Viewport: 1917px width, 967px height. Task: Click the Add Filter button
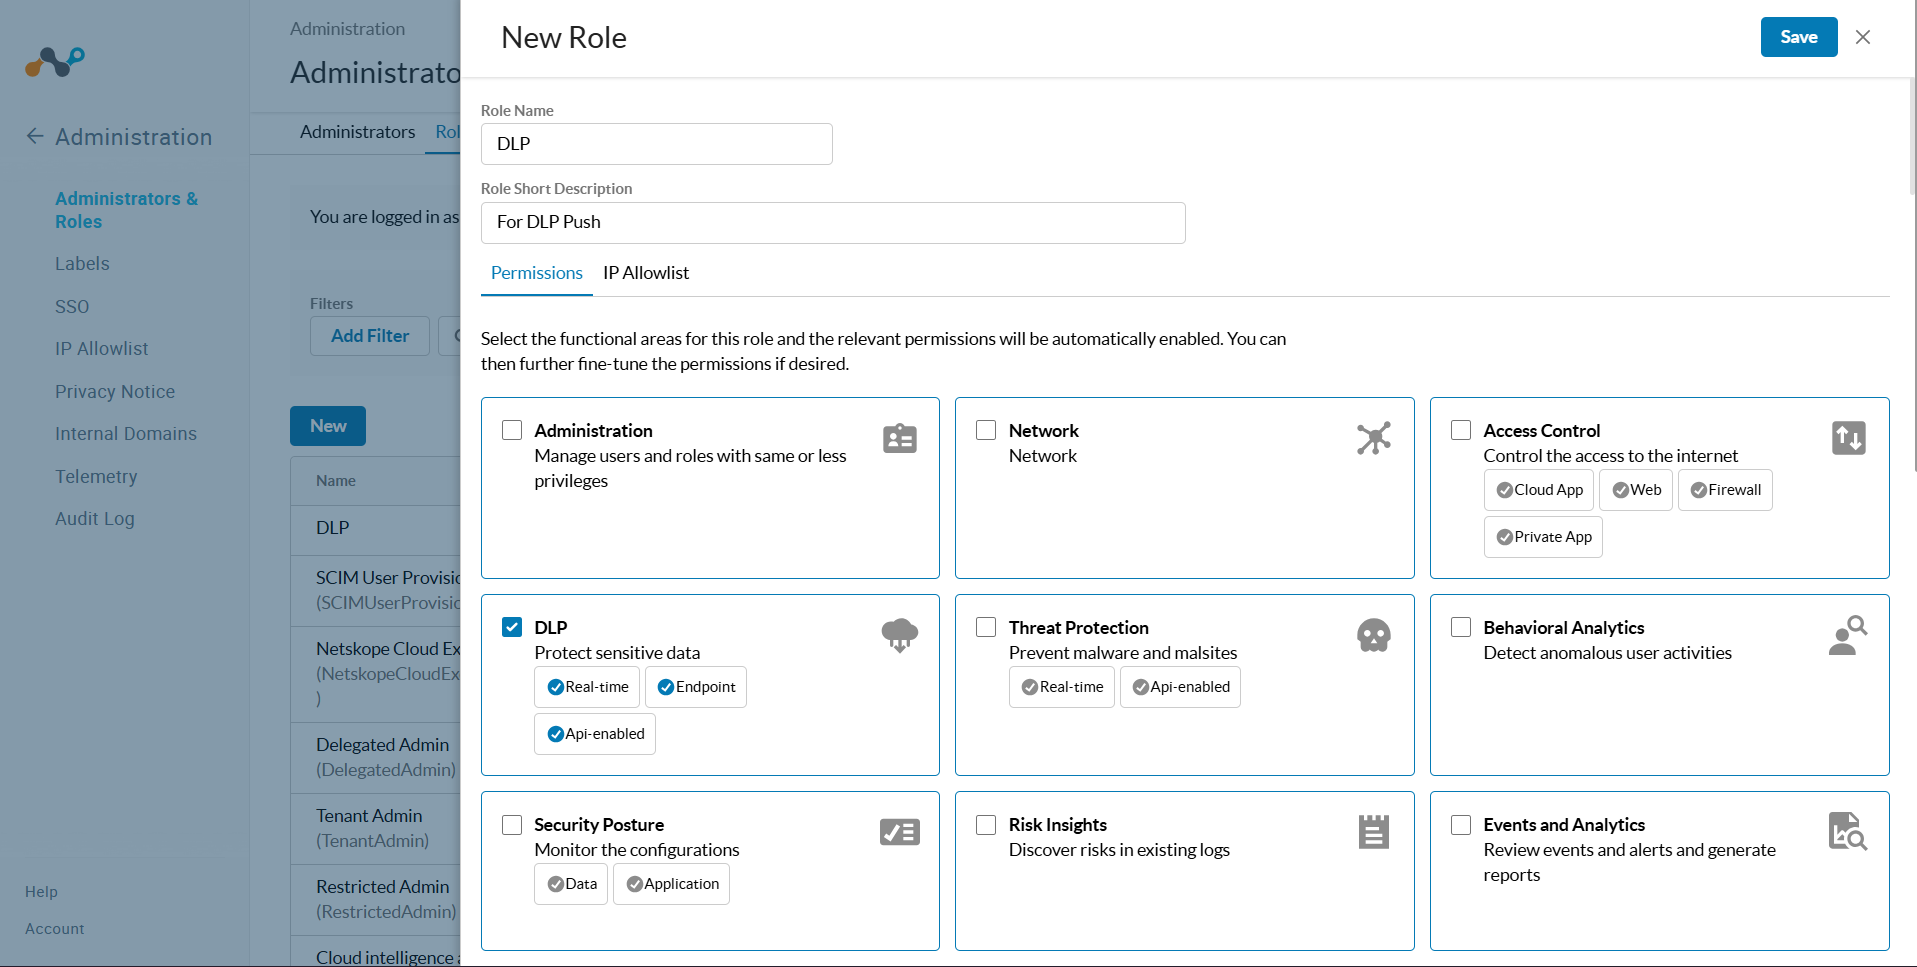click(x=370, y=336)
